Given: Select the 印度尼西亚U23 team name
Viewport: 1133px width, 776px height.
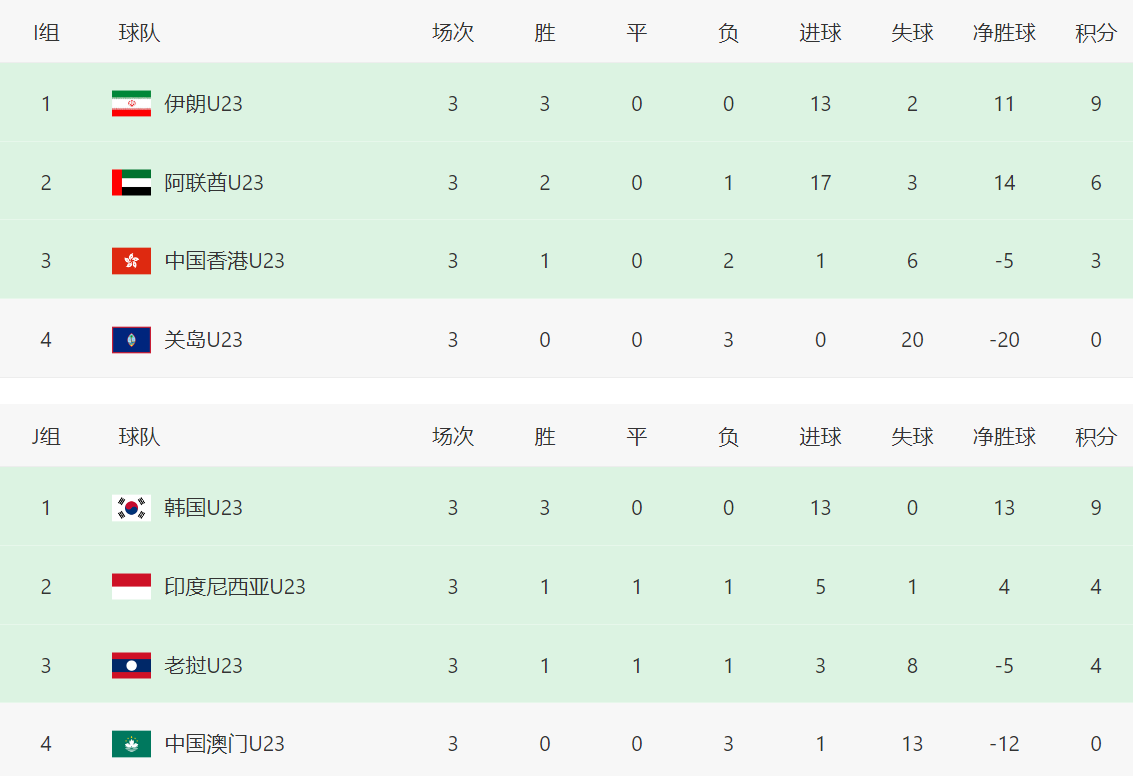Looking at the screenshot, I should coord(235,587).
